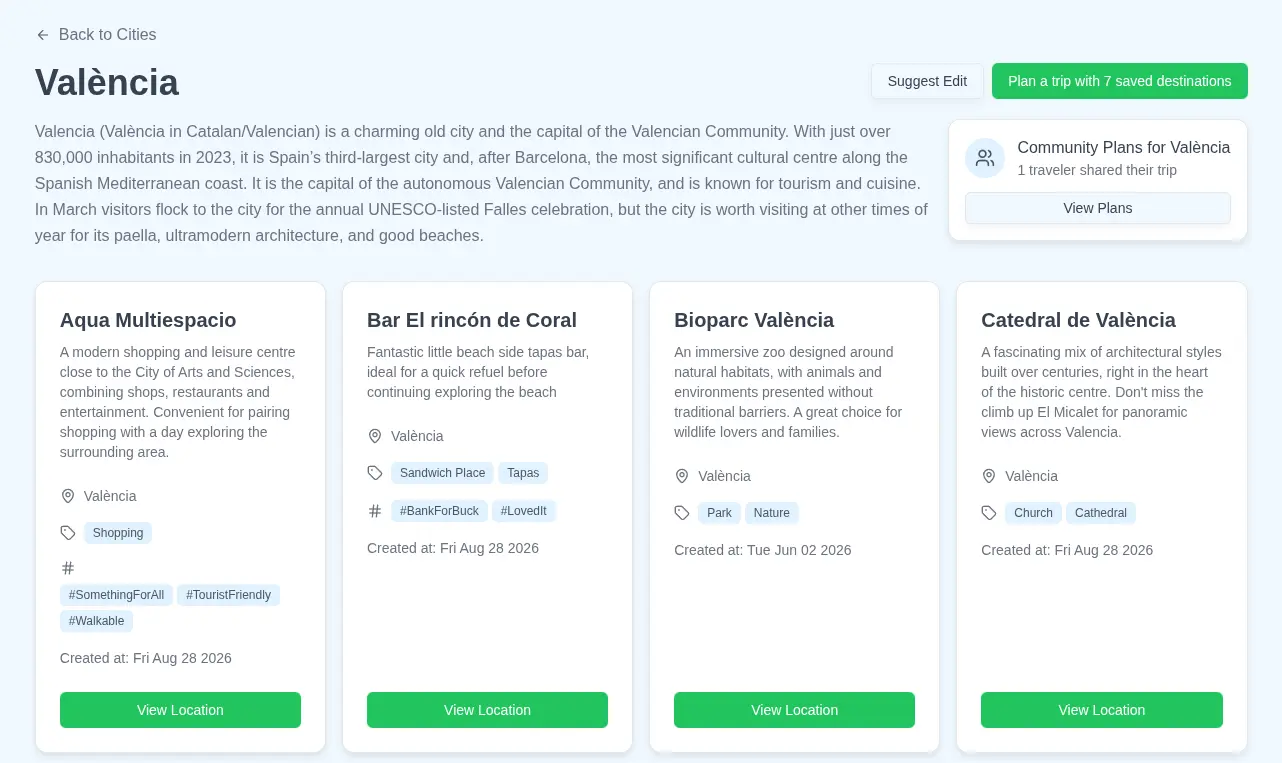Select the #TouristFriendly hashtag chip
Image resolution: width=1282 pixels, height=763 pixels.
pyautogui.click(x=228, y=595)
